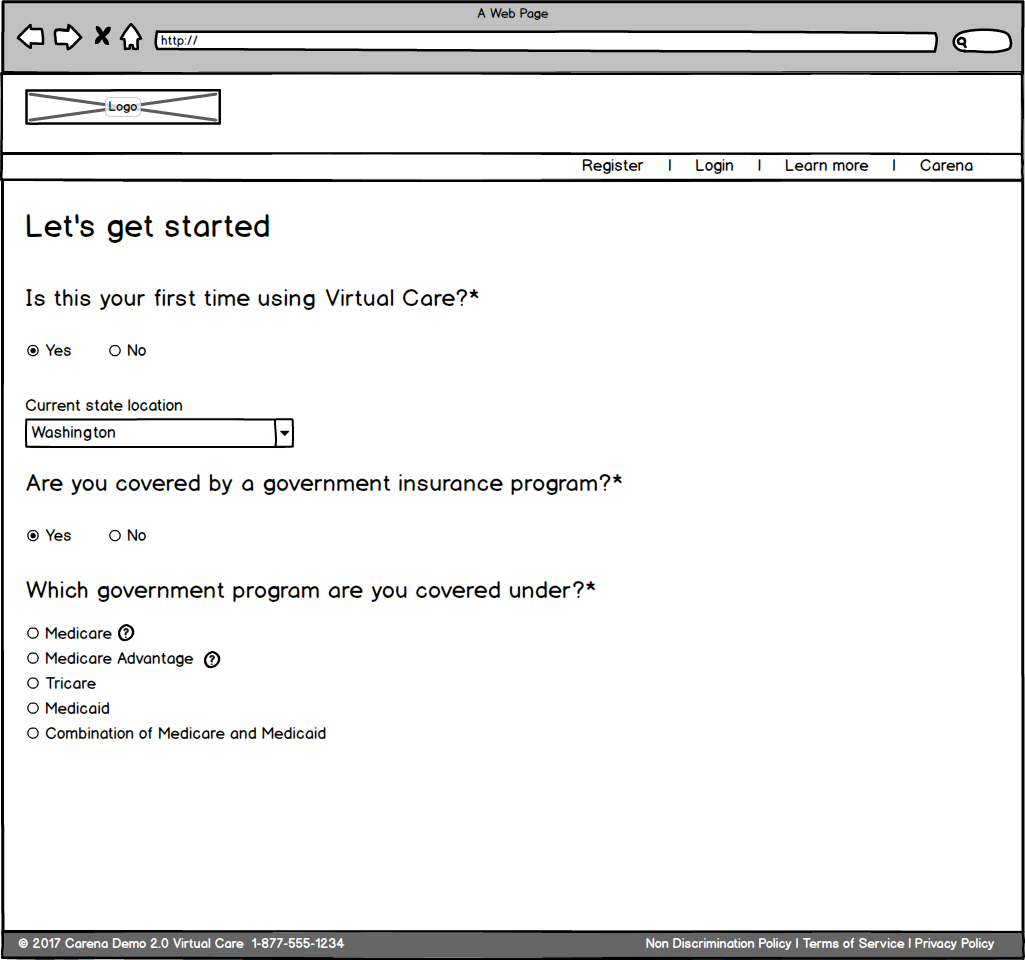Screen dimensions: 1025x960
Task: Click the stop loading X icon
Action: pos(102,35)
